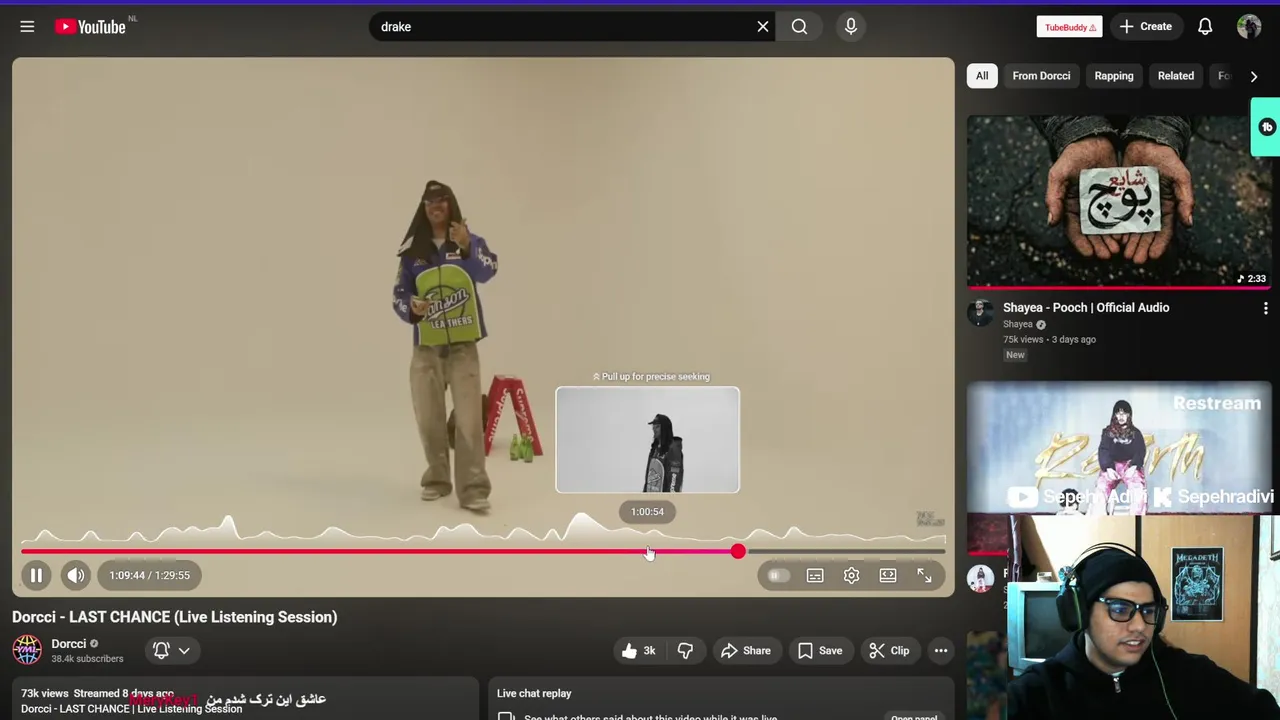Click the video title Dorcci - LAST CHANCE
The width and height of the screenshot is (1280, 720).
pyautogui.click(x=175, y=617)
